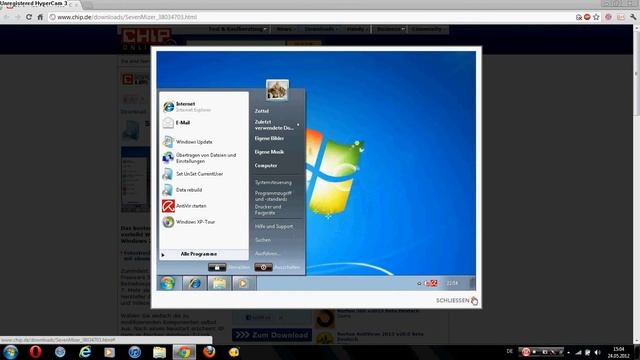
Task: Click the HyperCam recording toolbar in the tray
Action: [541, 352]
